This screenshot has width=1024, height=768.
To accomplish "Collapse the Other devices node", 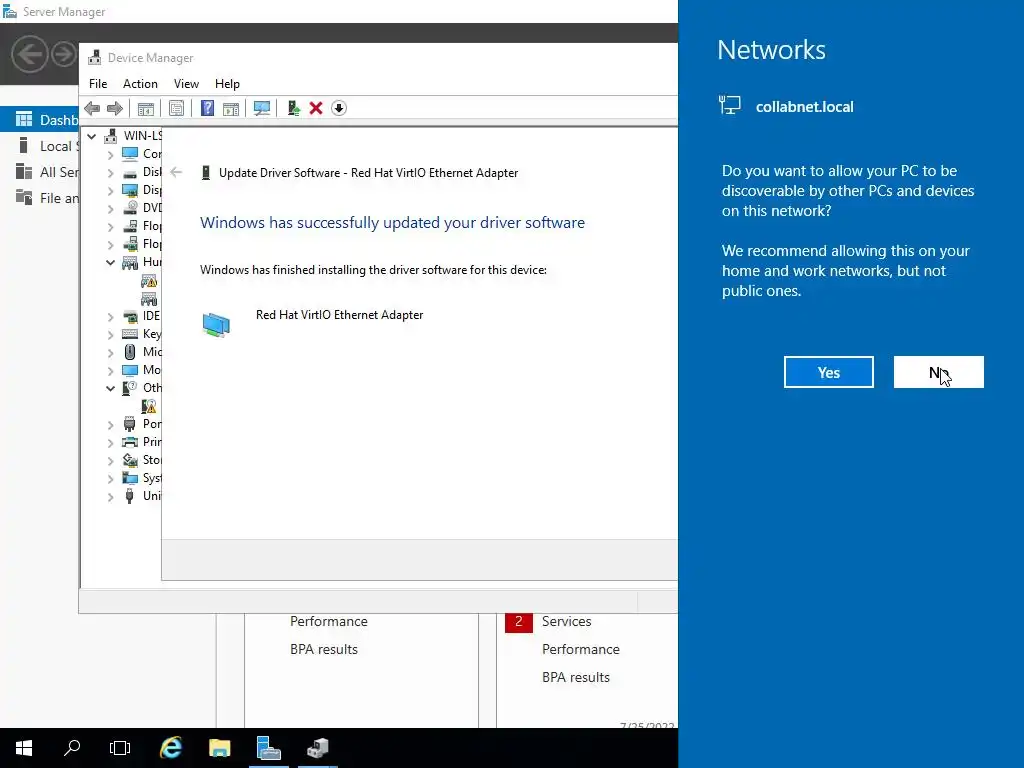I will [x=110, y=388].
